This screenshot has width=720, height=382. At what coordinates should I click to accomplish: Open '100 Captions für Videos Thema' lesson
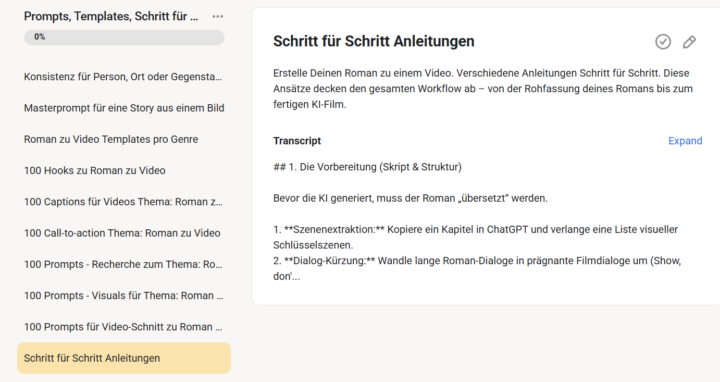click(x=123, y=202)
